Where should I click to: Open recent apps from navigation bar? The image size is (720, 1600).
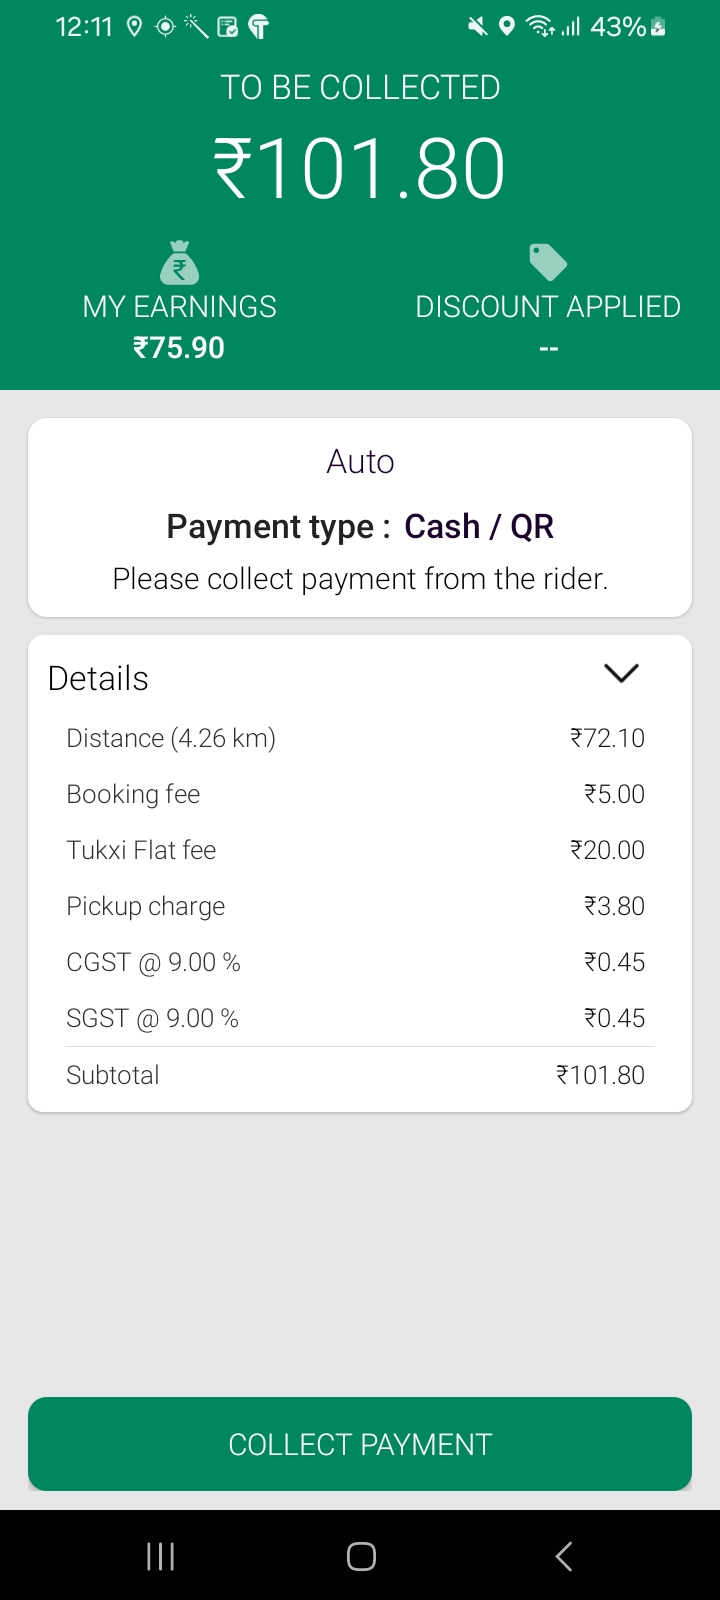point(160,1556)
